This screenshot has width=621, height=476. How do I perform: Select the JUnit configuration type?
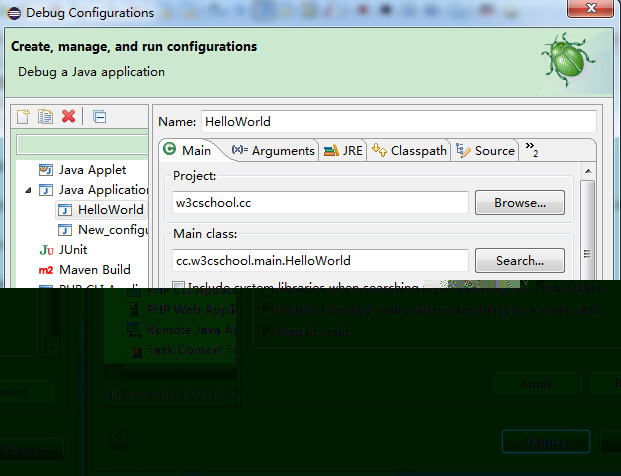pos(63,250)
